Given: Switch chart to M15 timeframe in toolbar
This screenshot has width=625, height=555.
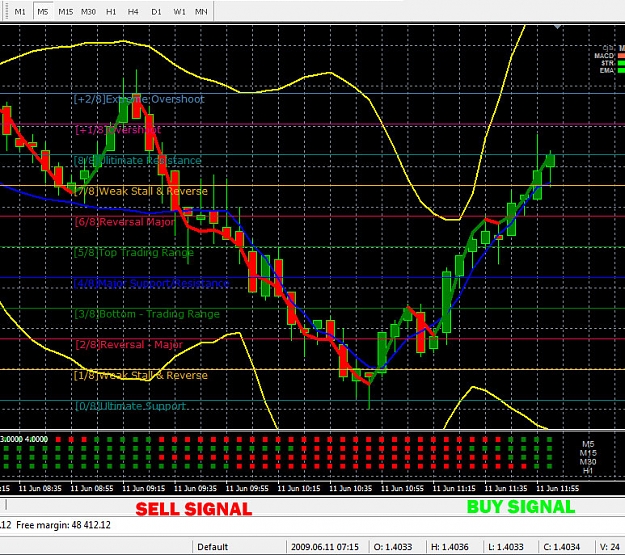Looking at the screenshot, I should pos(65,12).
